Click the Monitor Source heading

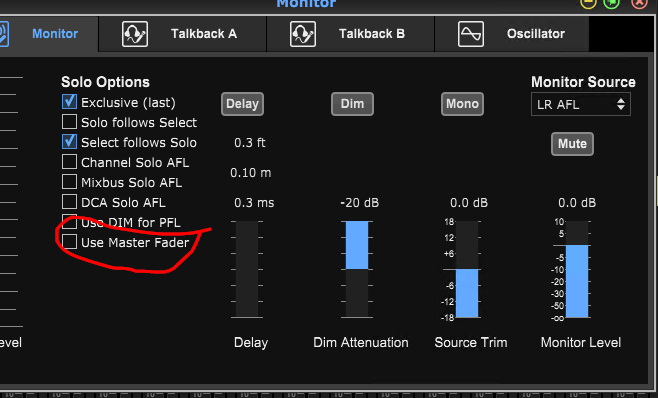click(x=583, y=82)
